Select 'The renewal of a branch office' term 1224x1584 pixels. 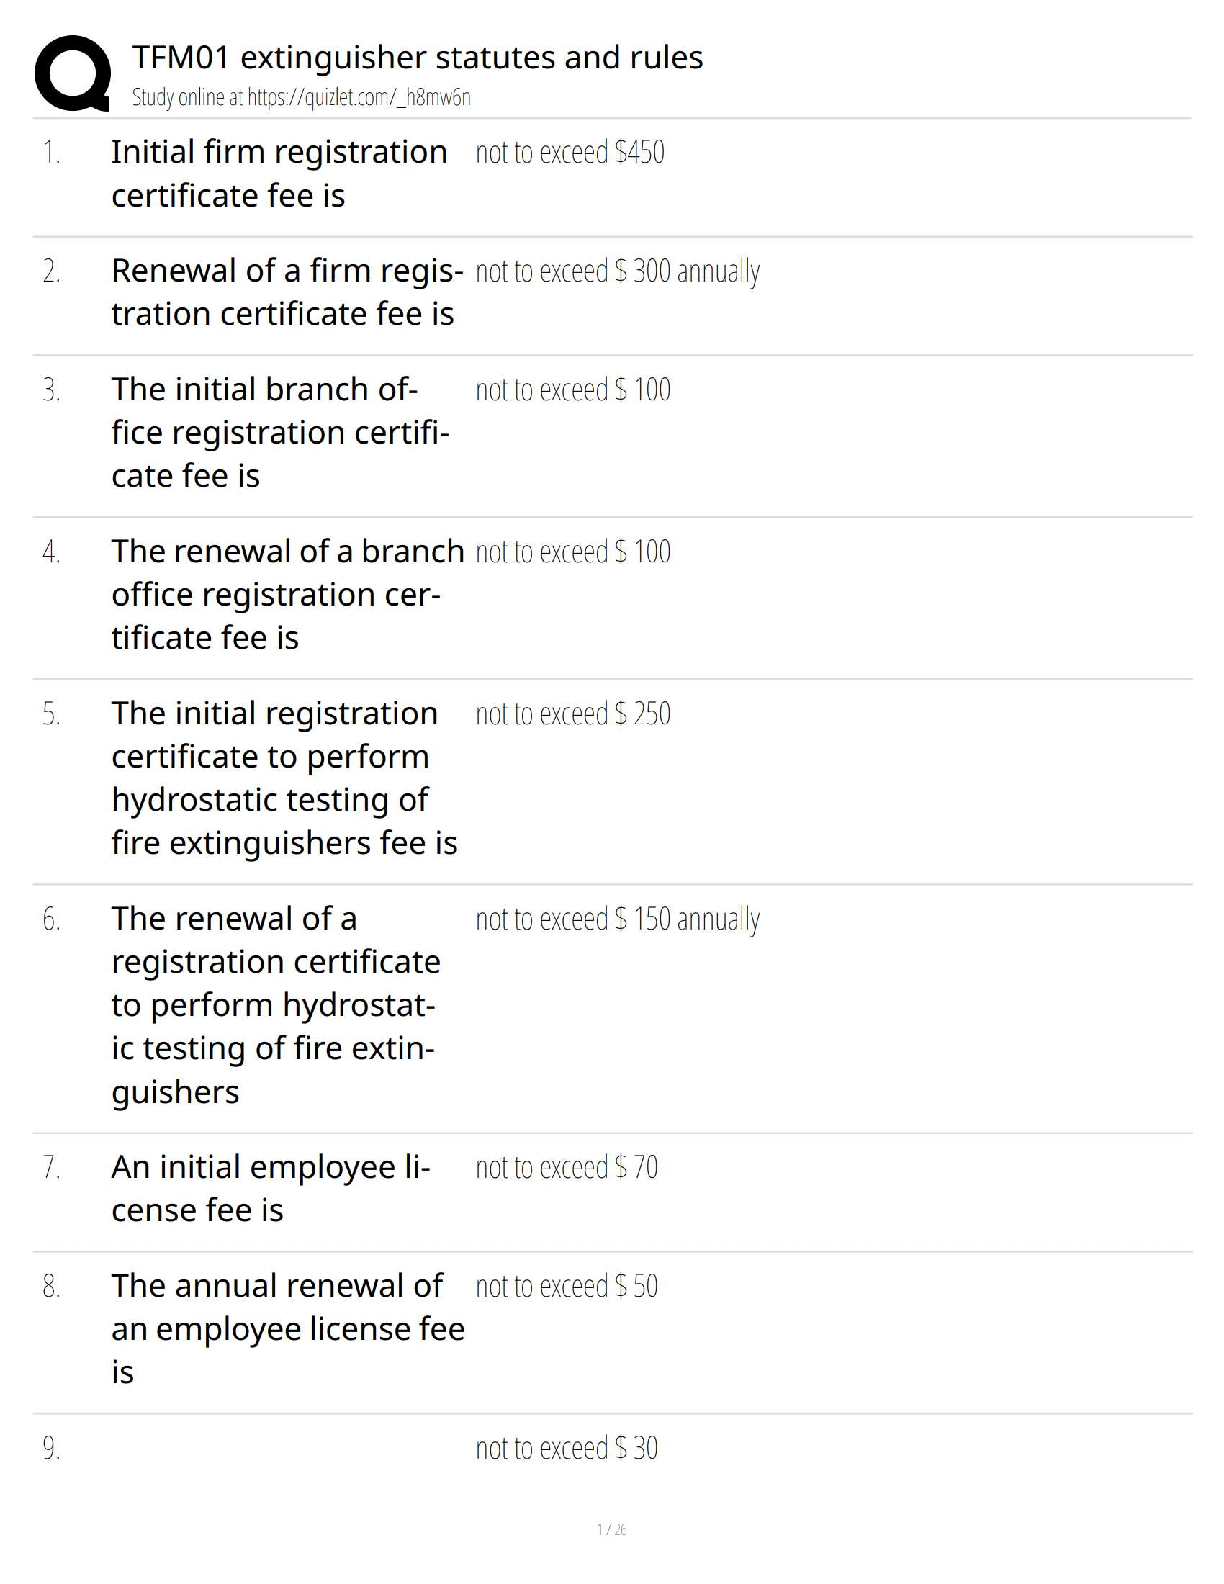point(287,594)
